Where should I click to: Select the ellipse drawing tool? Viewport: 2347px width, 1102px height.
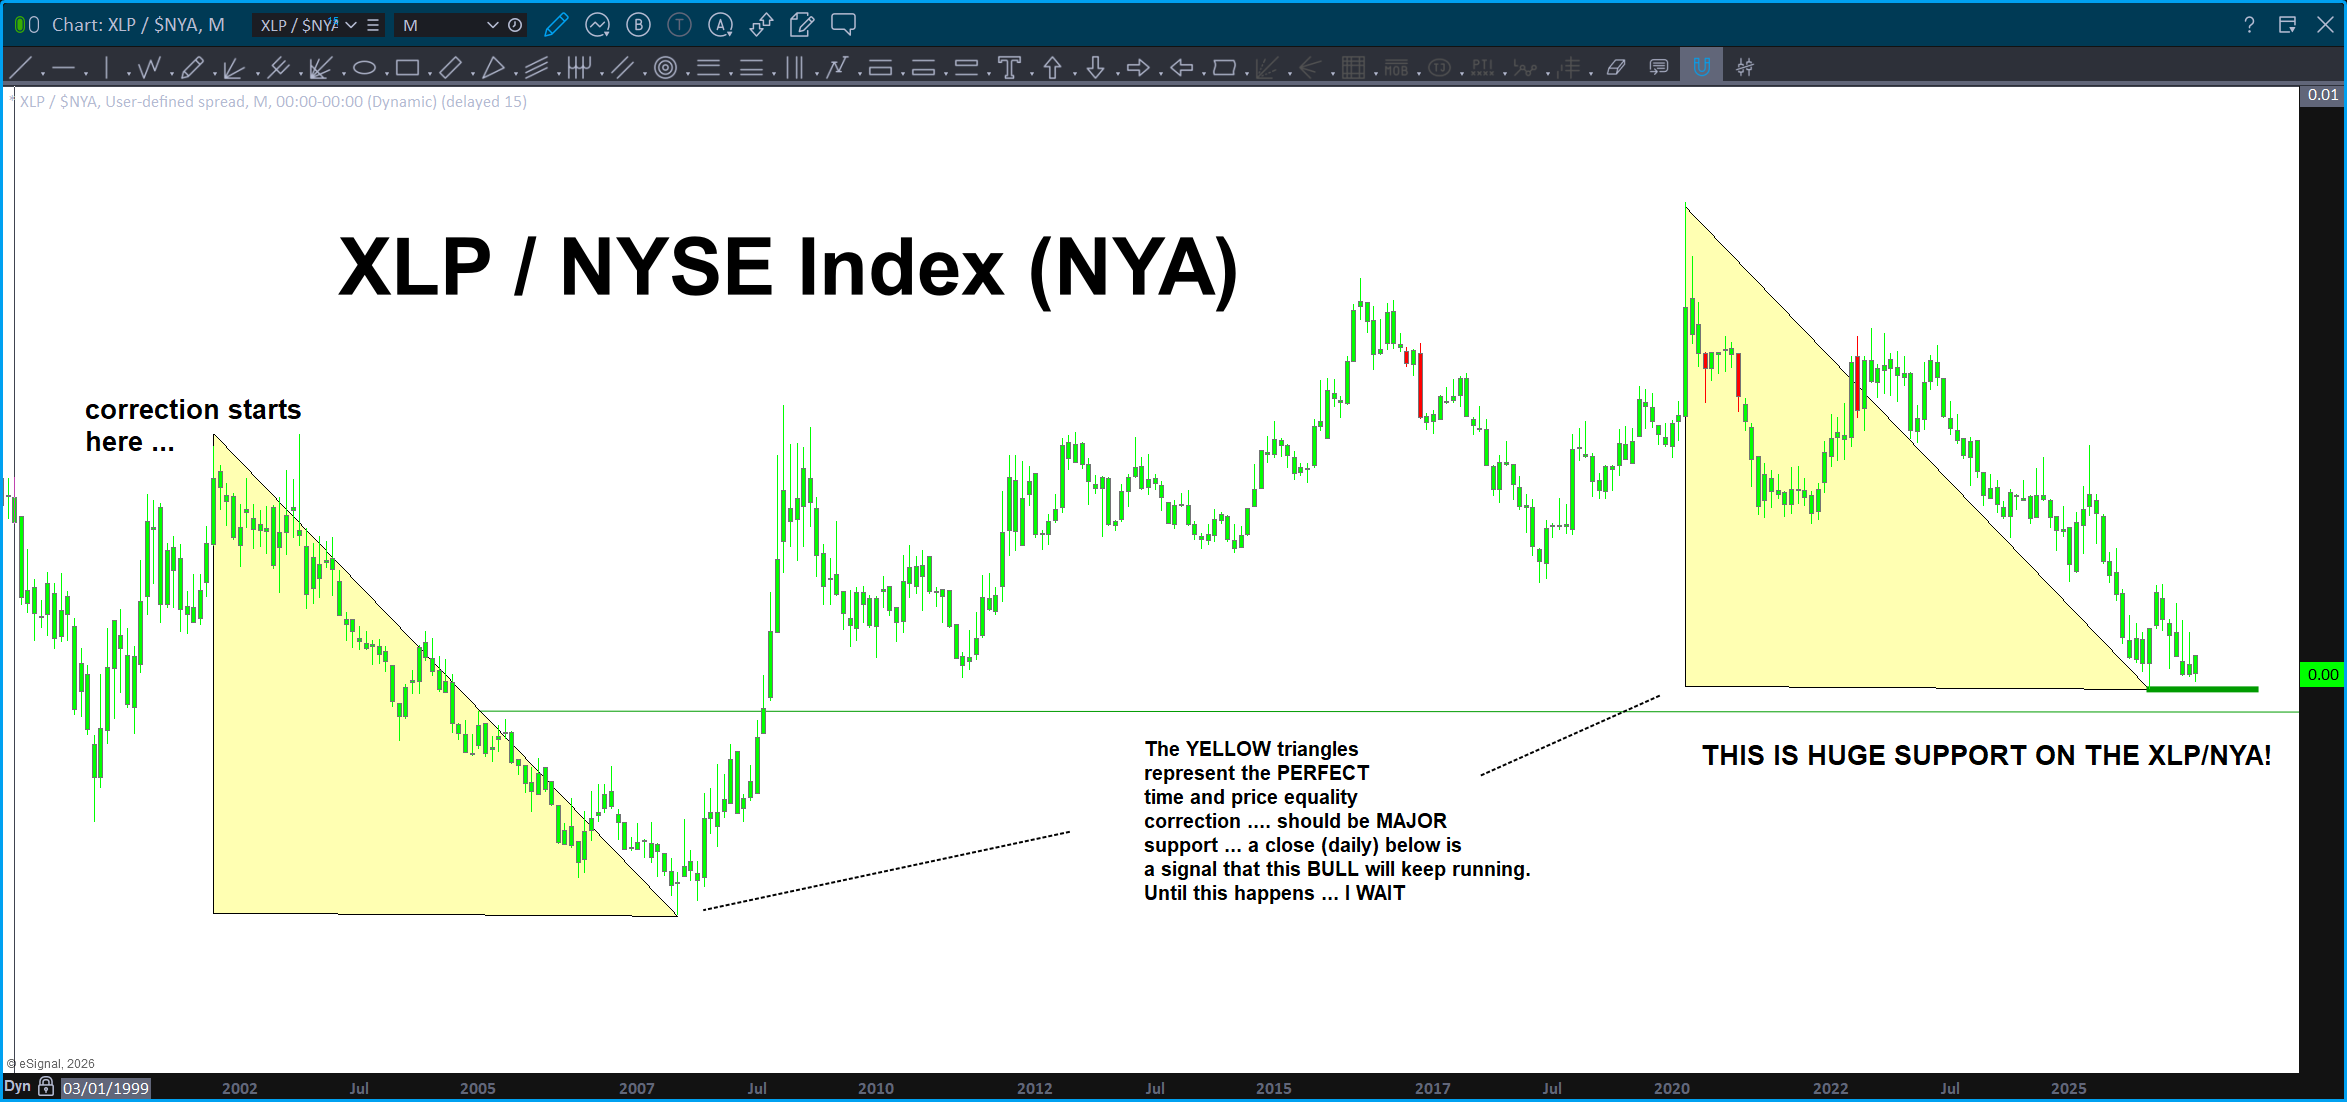tap(364, 68)
